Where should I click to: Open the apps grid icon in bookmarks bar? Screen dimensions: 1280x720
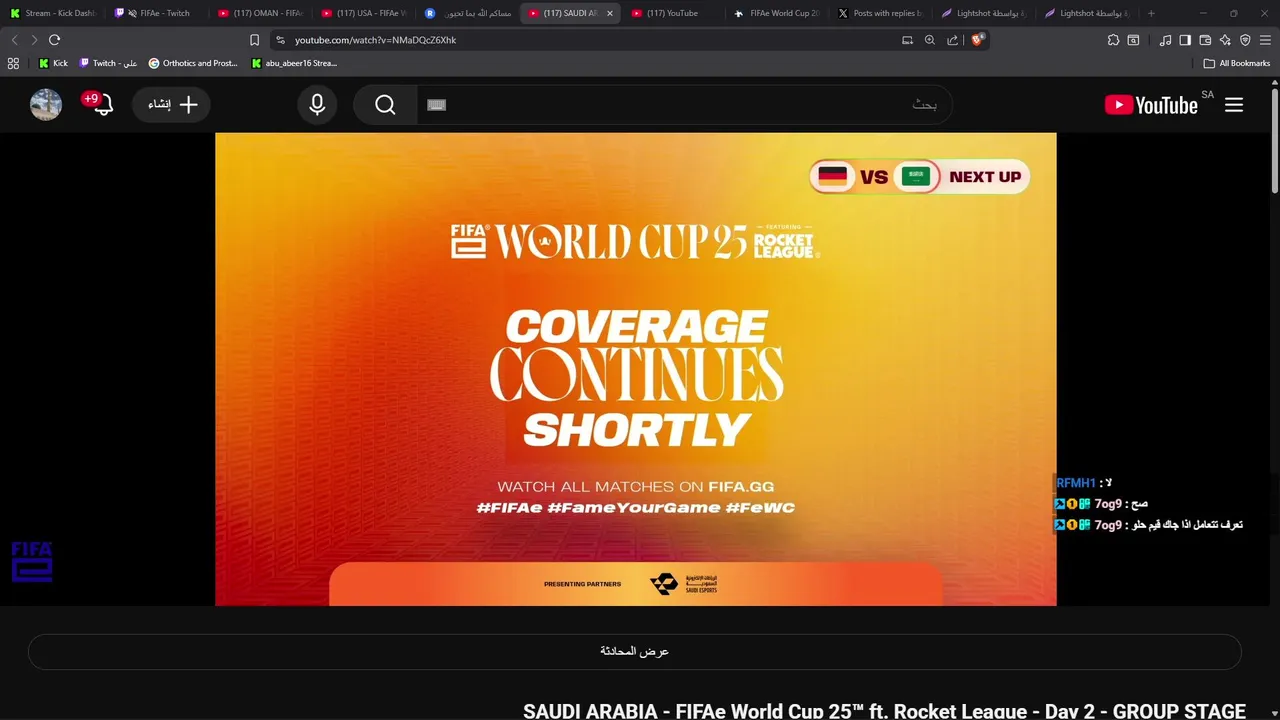click(x=13, y=63)
